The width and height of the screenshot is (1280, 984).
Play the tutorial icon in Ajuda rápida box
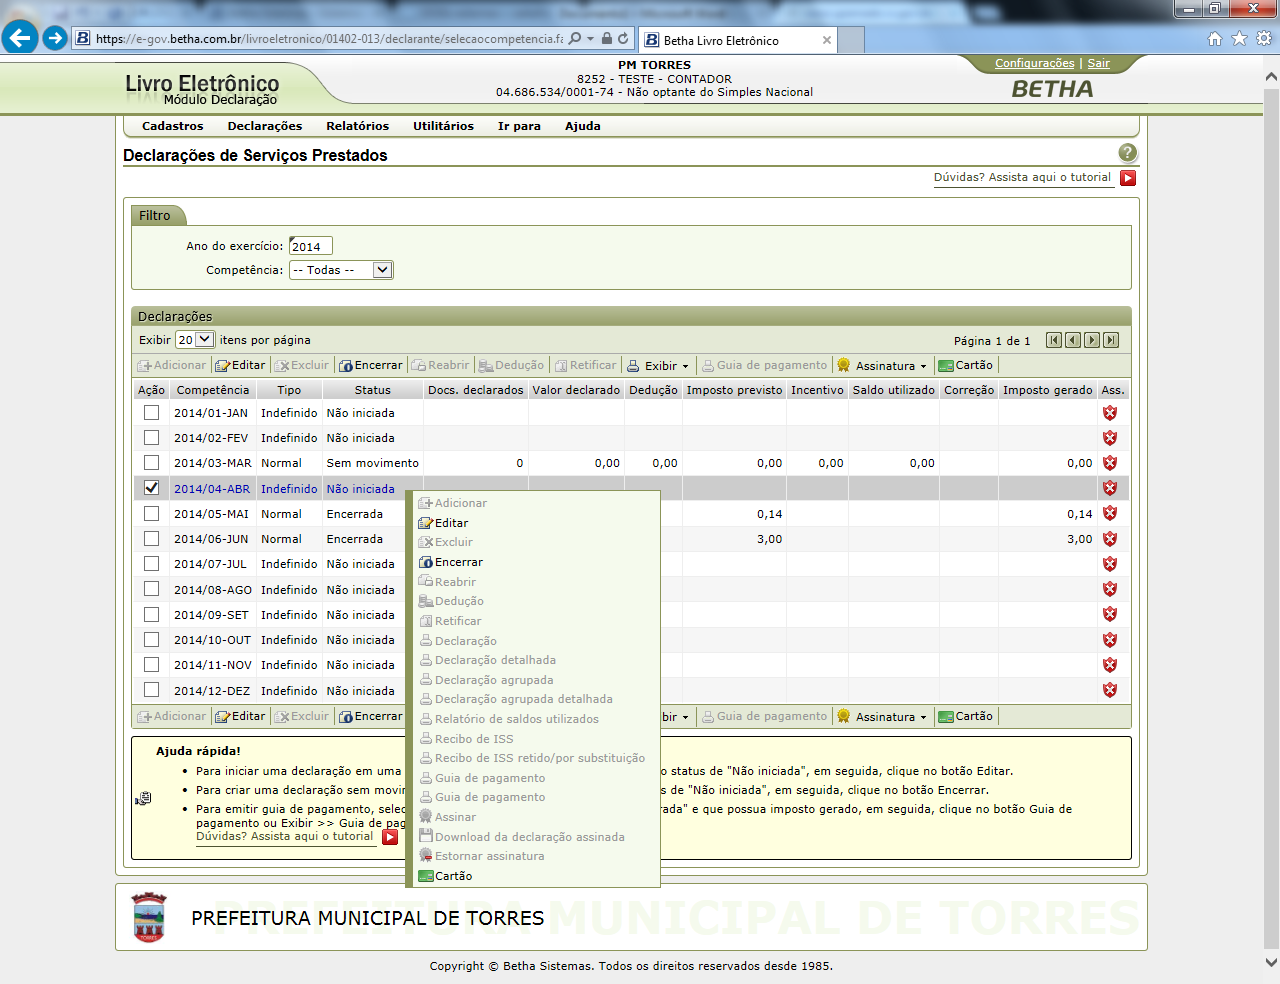click(390, 837)
